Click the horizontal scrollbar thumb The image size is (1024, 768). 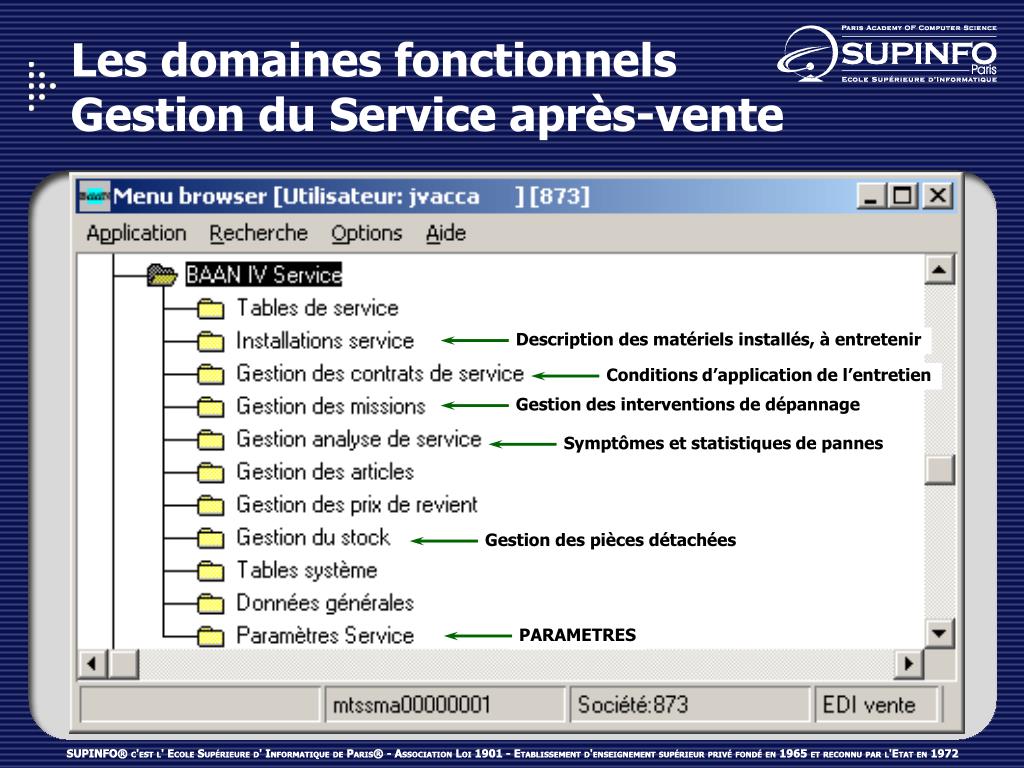[123, 664]
